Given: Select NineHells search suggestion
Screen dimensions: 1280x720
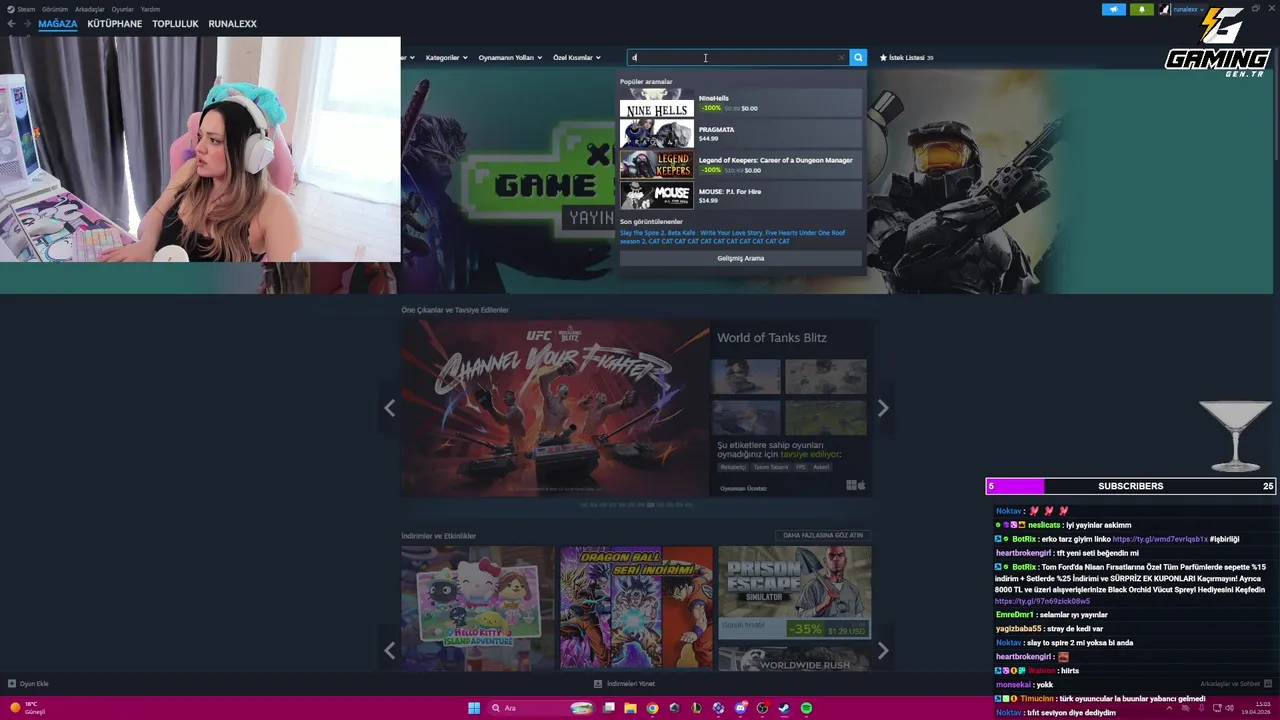Looking at the screenshot, I should (x=741, y=103).
